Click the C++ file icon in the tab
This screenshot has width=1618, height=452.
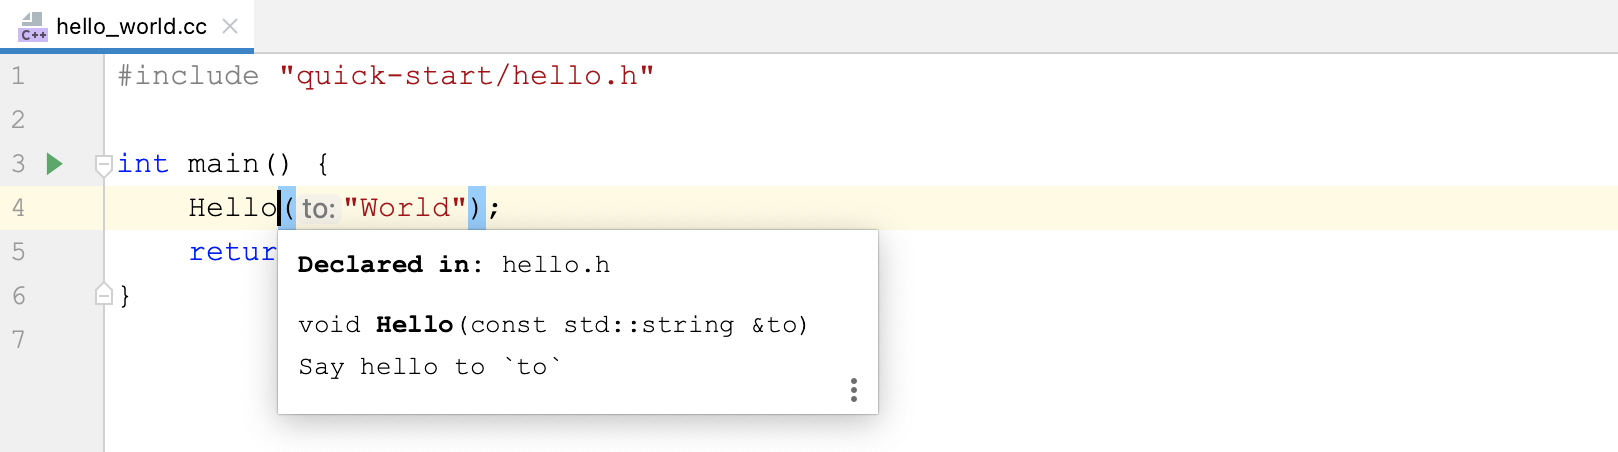[x=33, y=27]
